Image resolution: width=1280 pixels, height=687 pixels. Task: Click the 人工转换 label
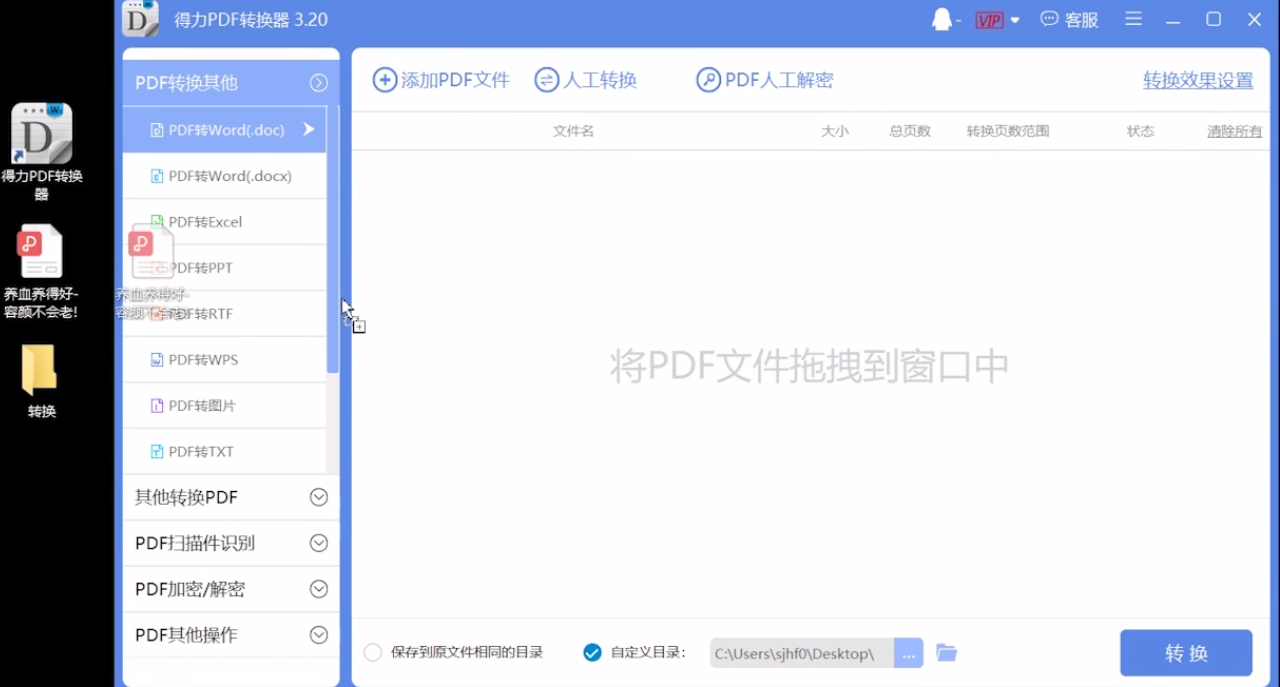tap(600, 81)
